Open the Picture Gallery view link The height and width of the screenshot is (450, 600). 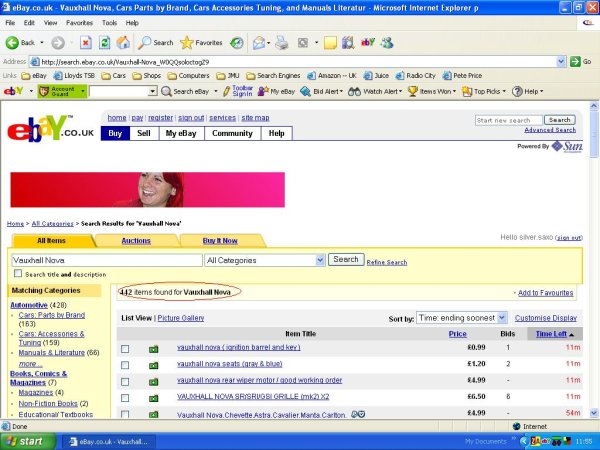point(181,318)
